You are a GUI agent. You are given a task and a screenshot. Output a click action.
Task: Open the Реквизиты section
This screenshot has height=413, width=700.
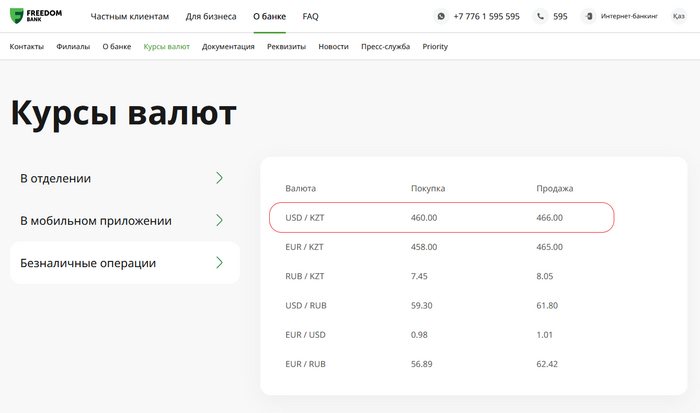pos(286,47)
